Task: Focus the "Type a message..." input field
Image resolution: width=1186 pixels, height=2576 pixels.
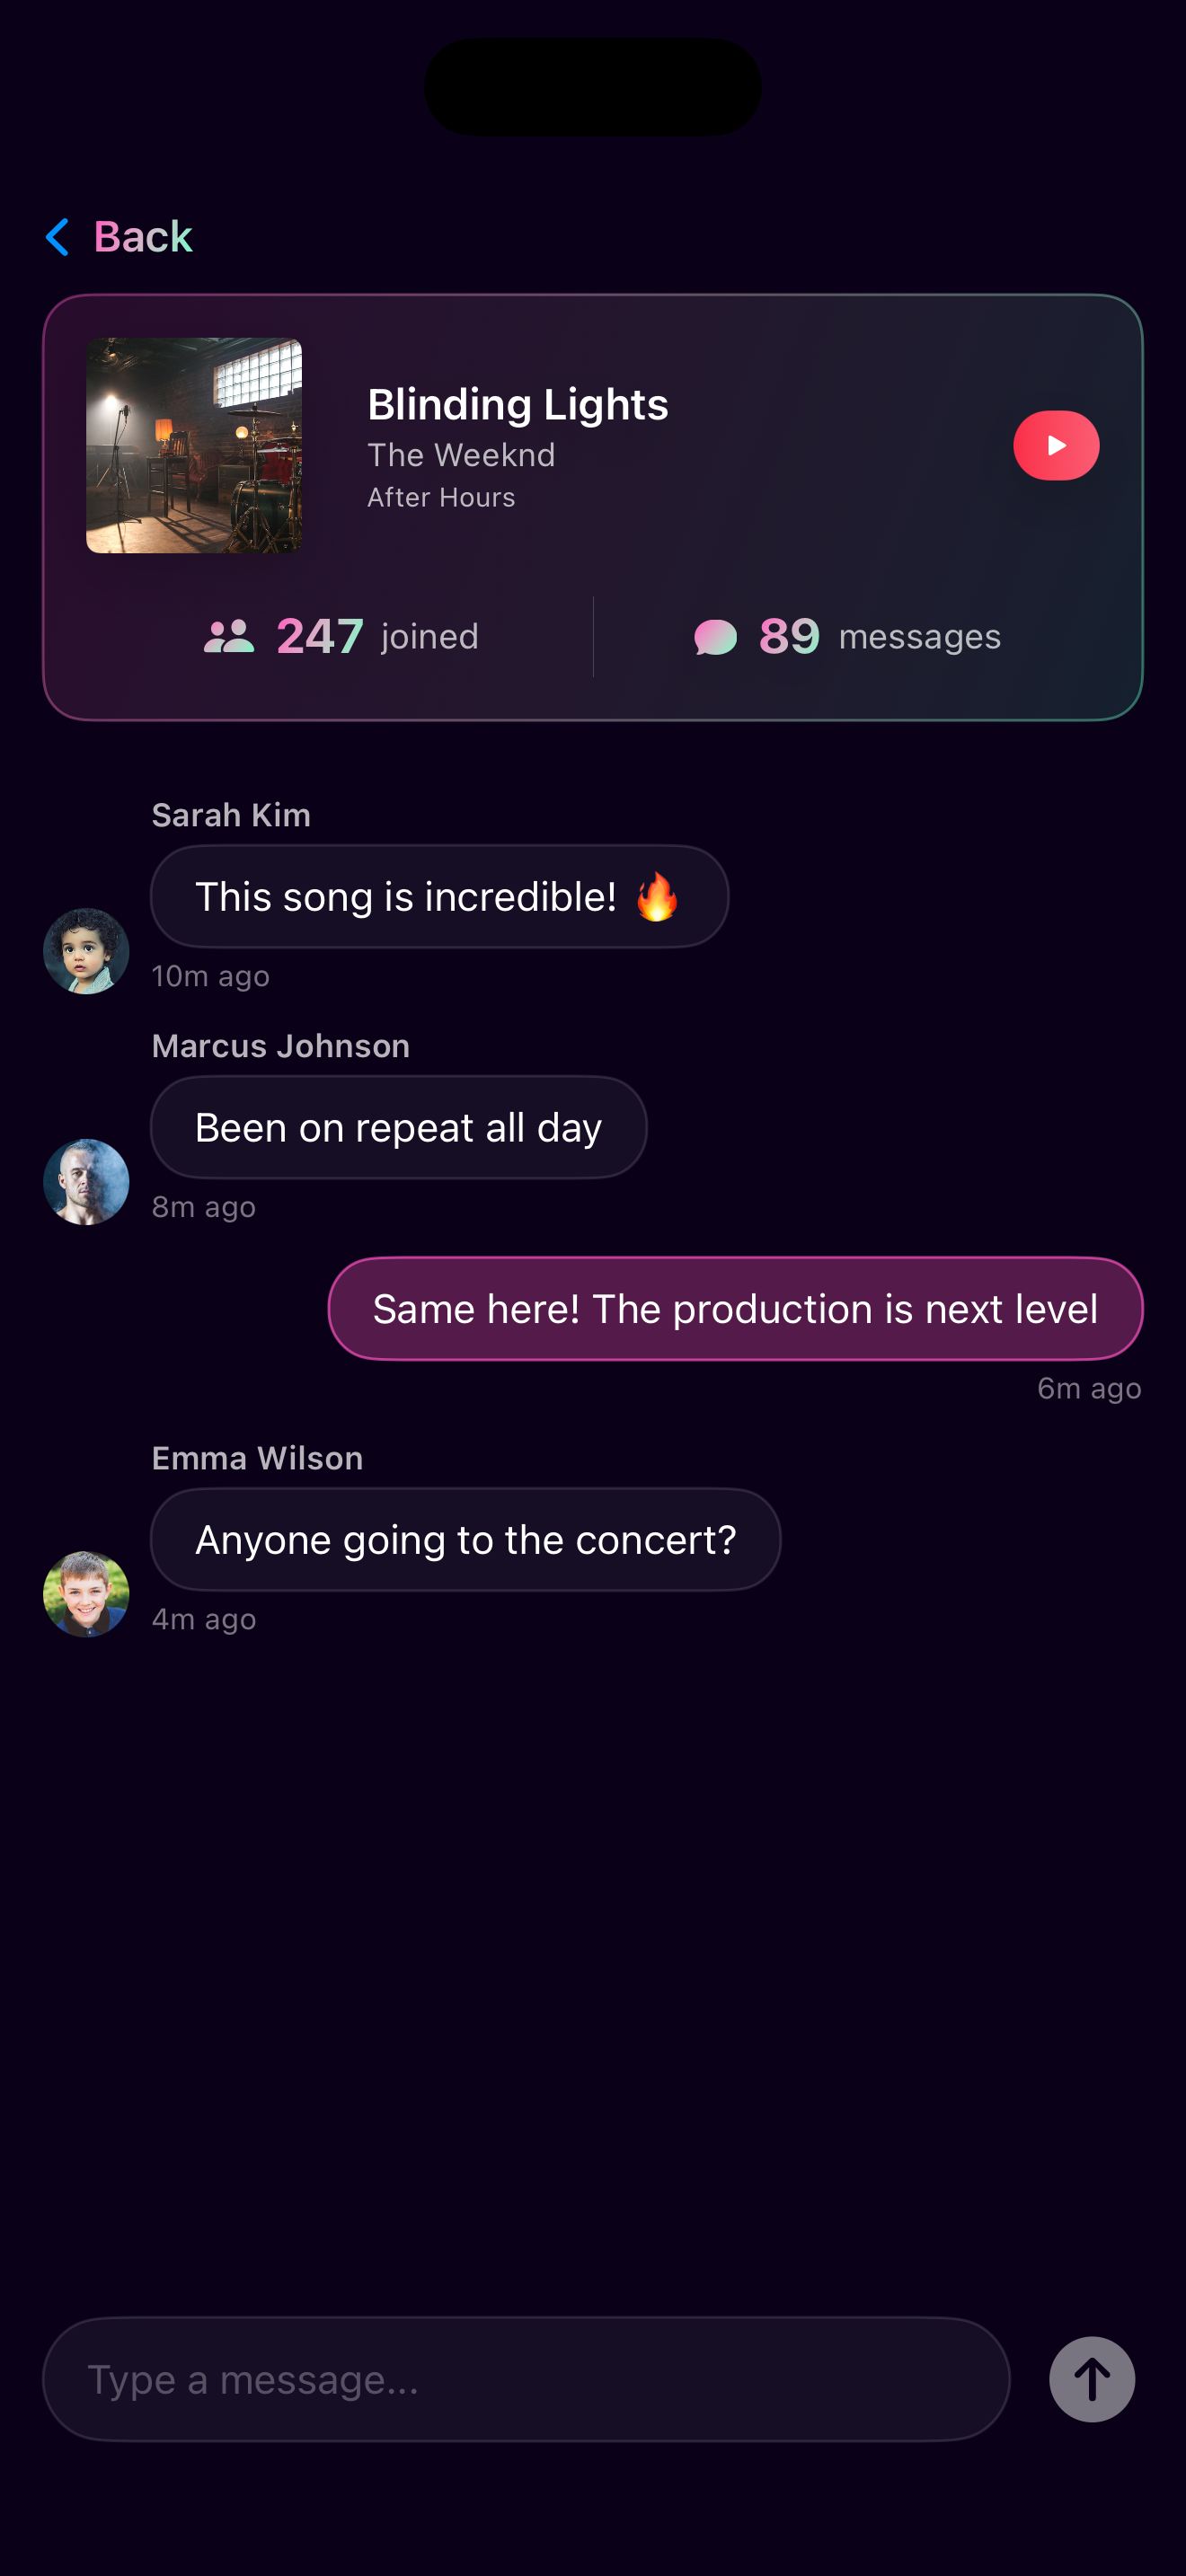Action: pos(526,2379)
